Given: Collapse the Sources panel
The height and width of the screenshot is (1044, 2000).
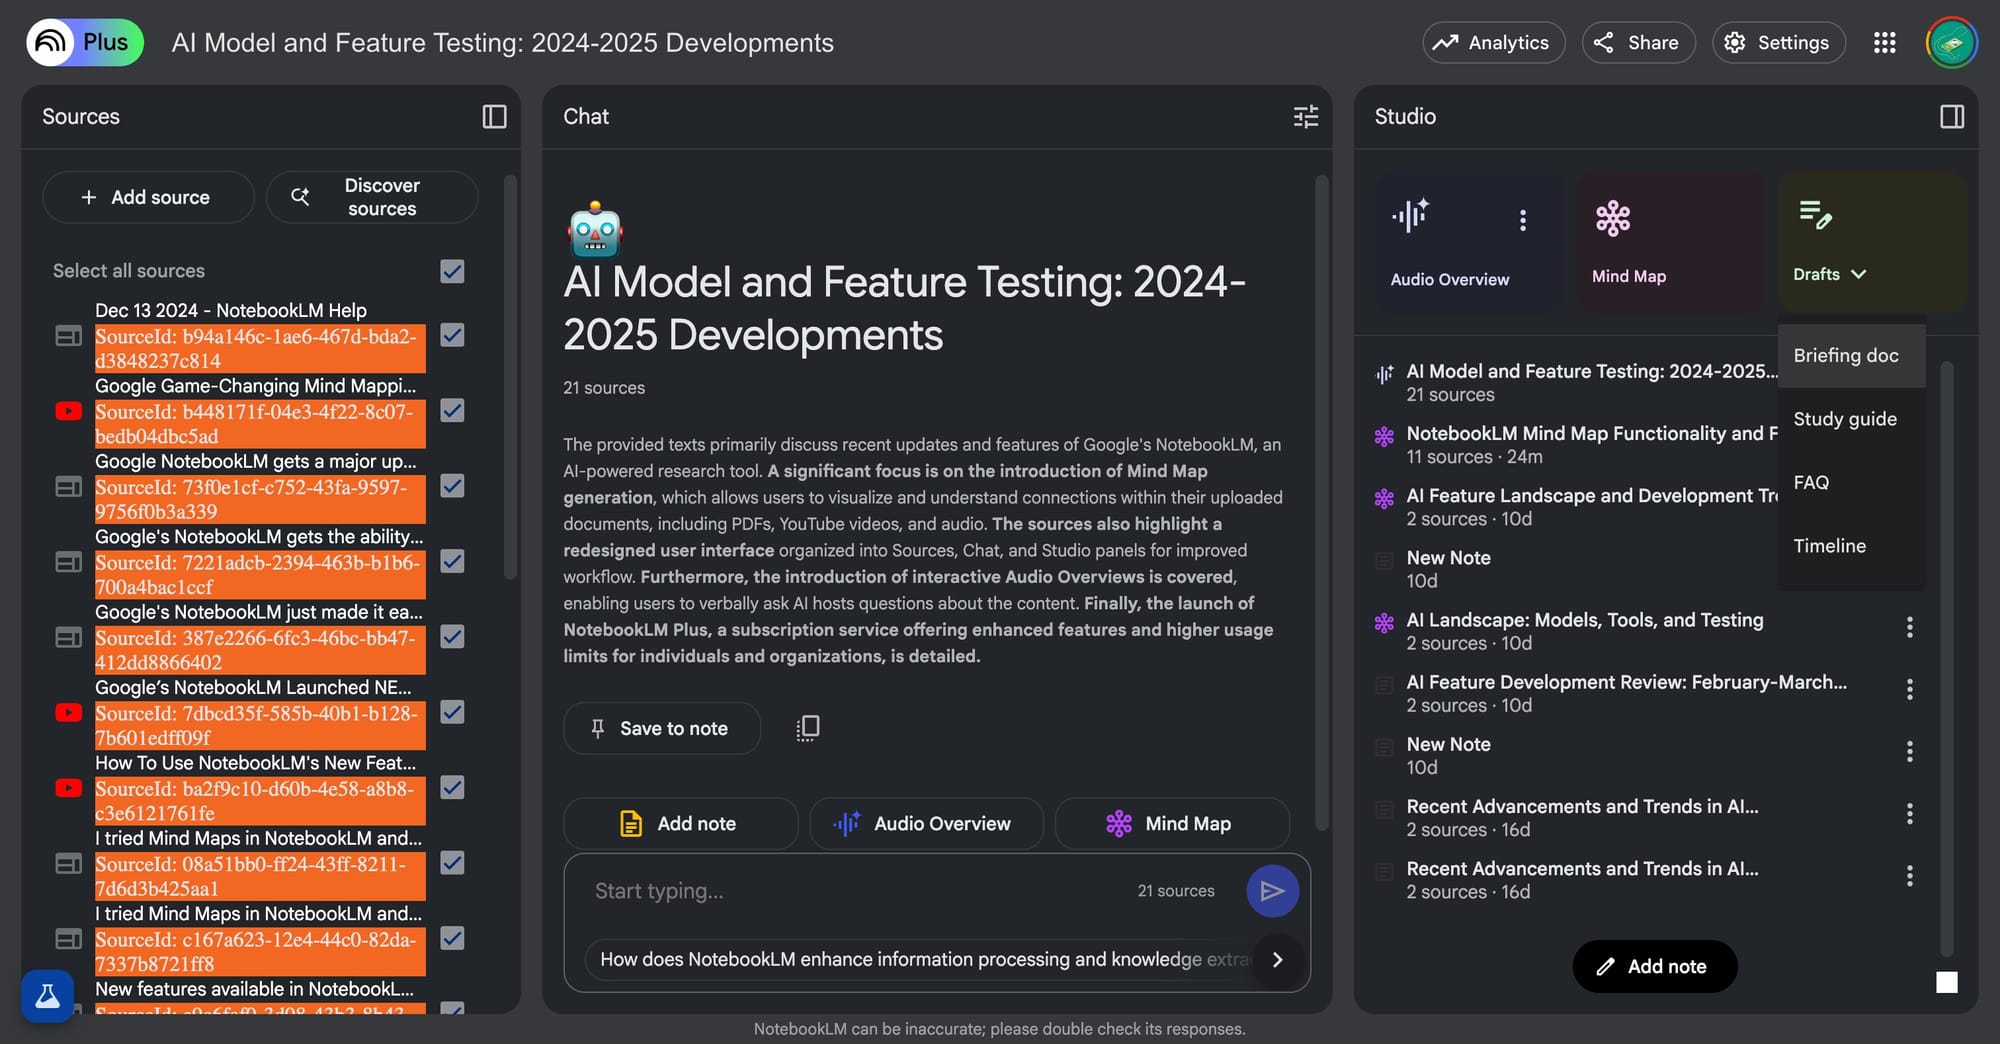Looking at the screenshot, I should point(494,117).
